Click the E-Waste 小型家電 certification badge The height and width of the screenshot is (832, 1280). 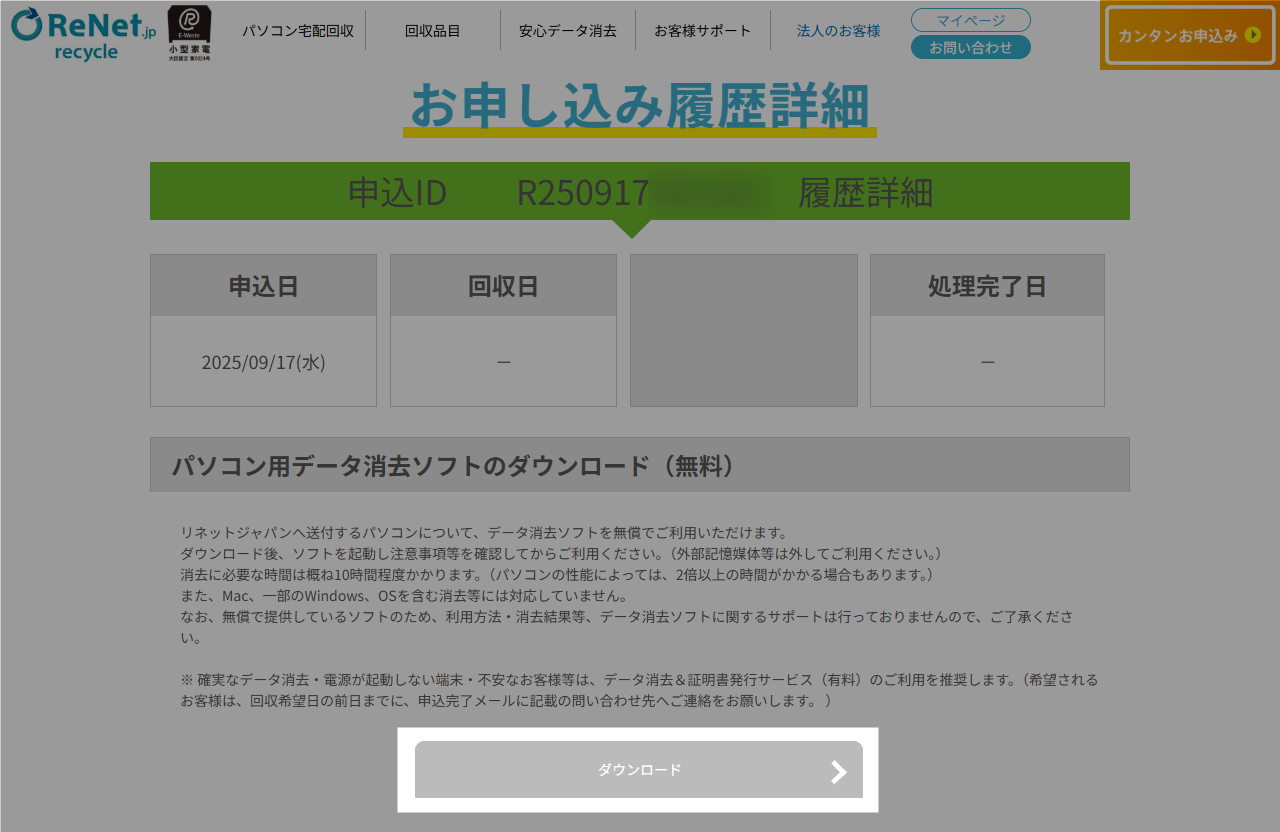189,33
